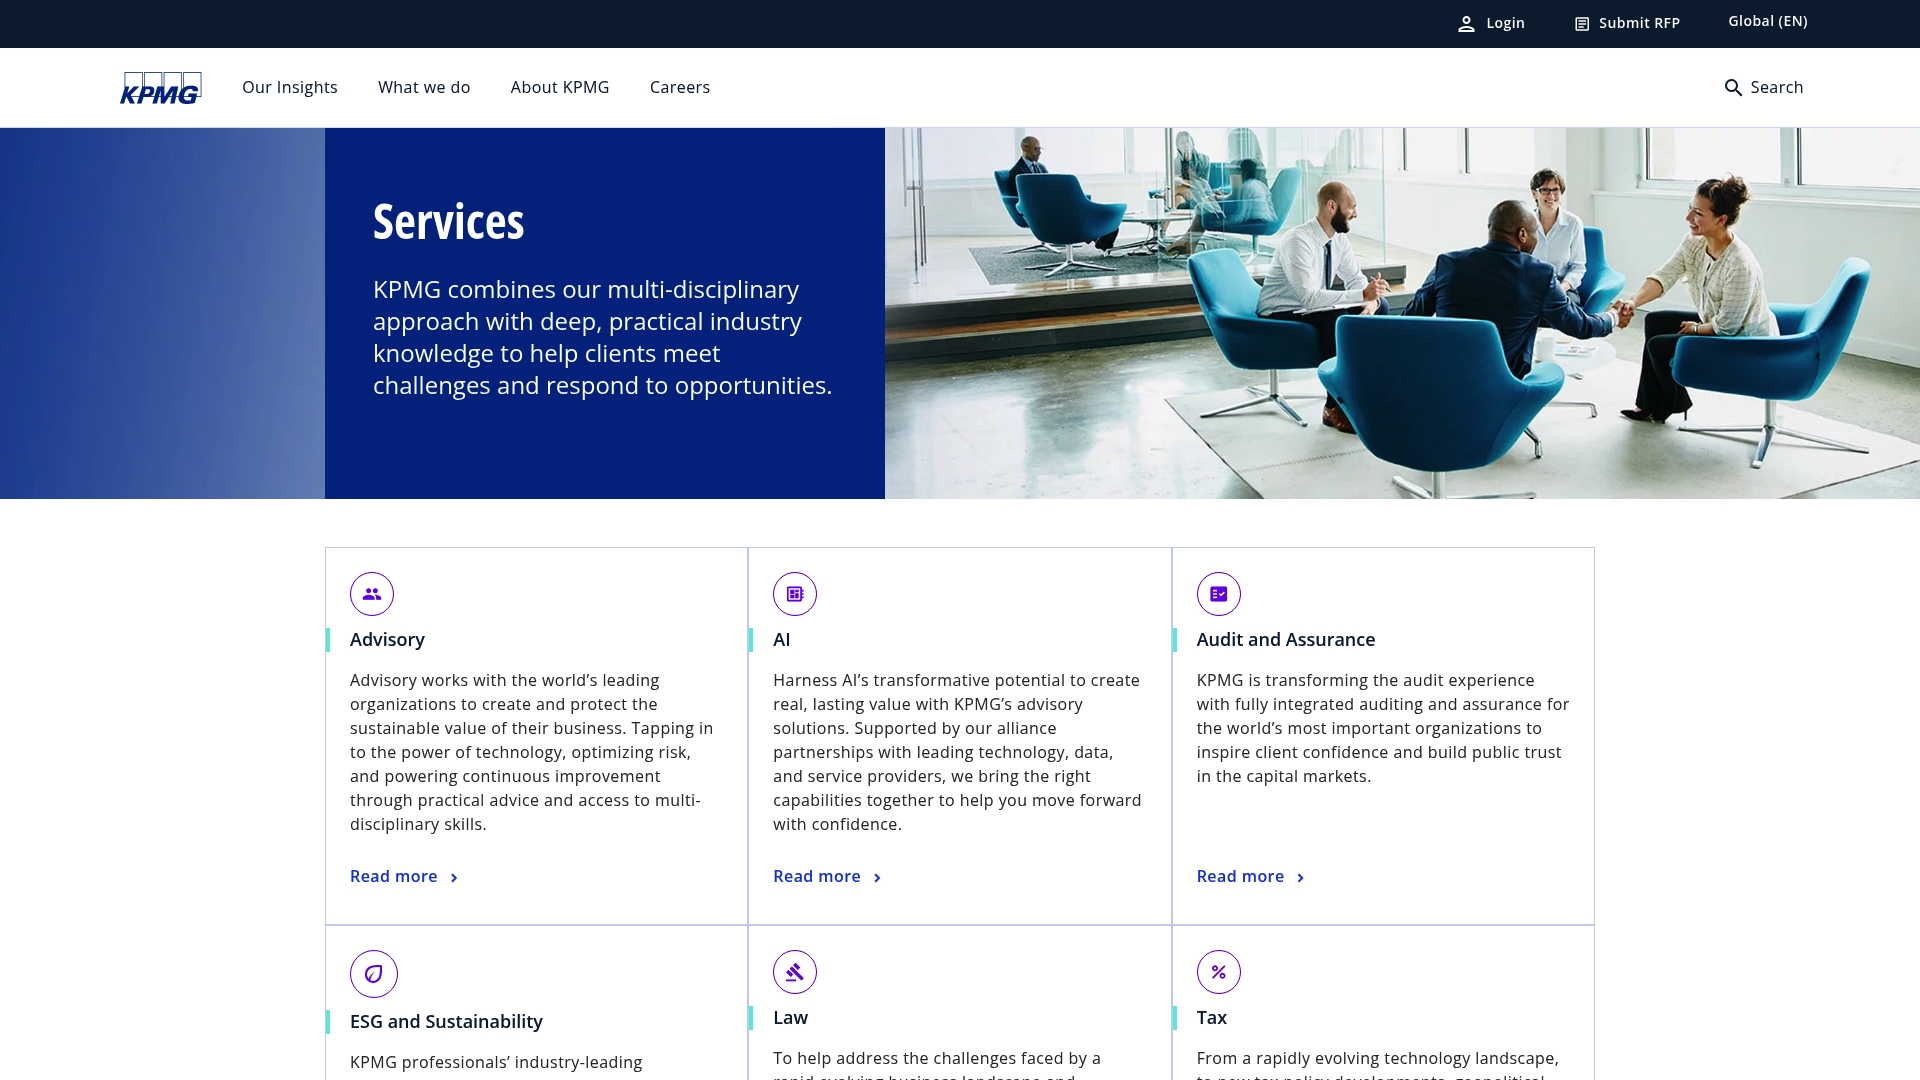
Task: Click the Law gavel icon
Action: [x=795, y=972]
